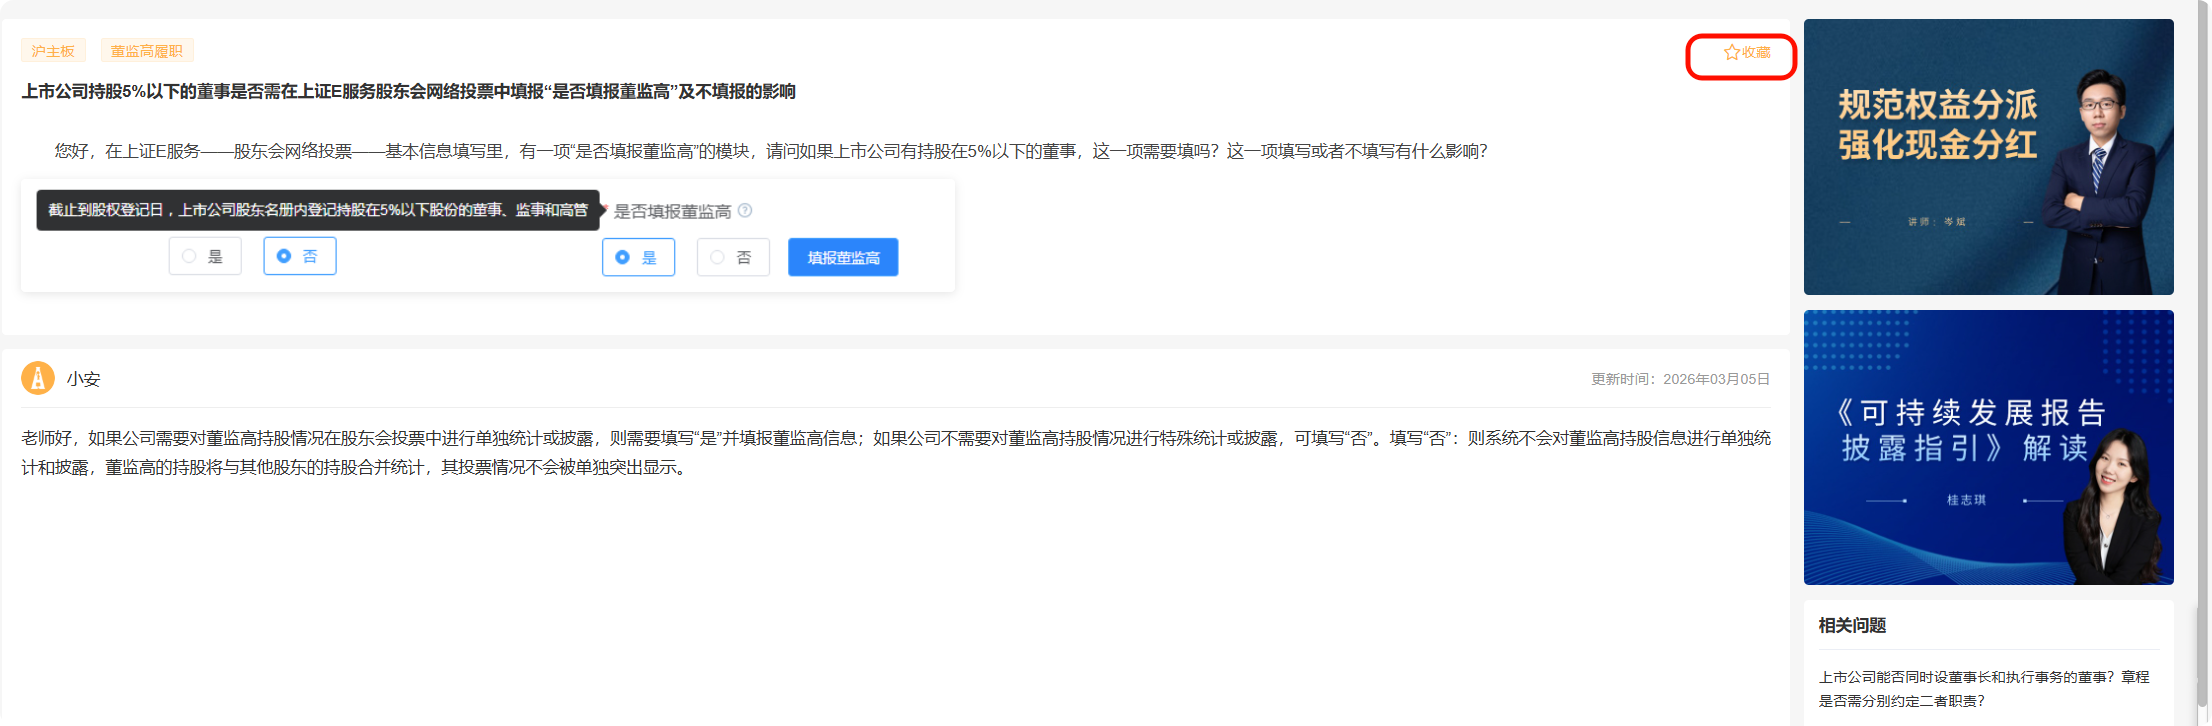Click the 是否填报董监高 label
Screen dimensions: 2212x726
pyautogui.click(x=672, y=211)
